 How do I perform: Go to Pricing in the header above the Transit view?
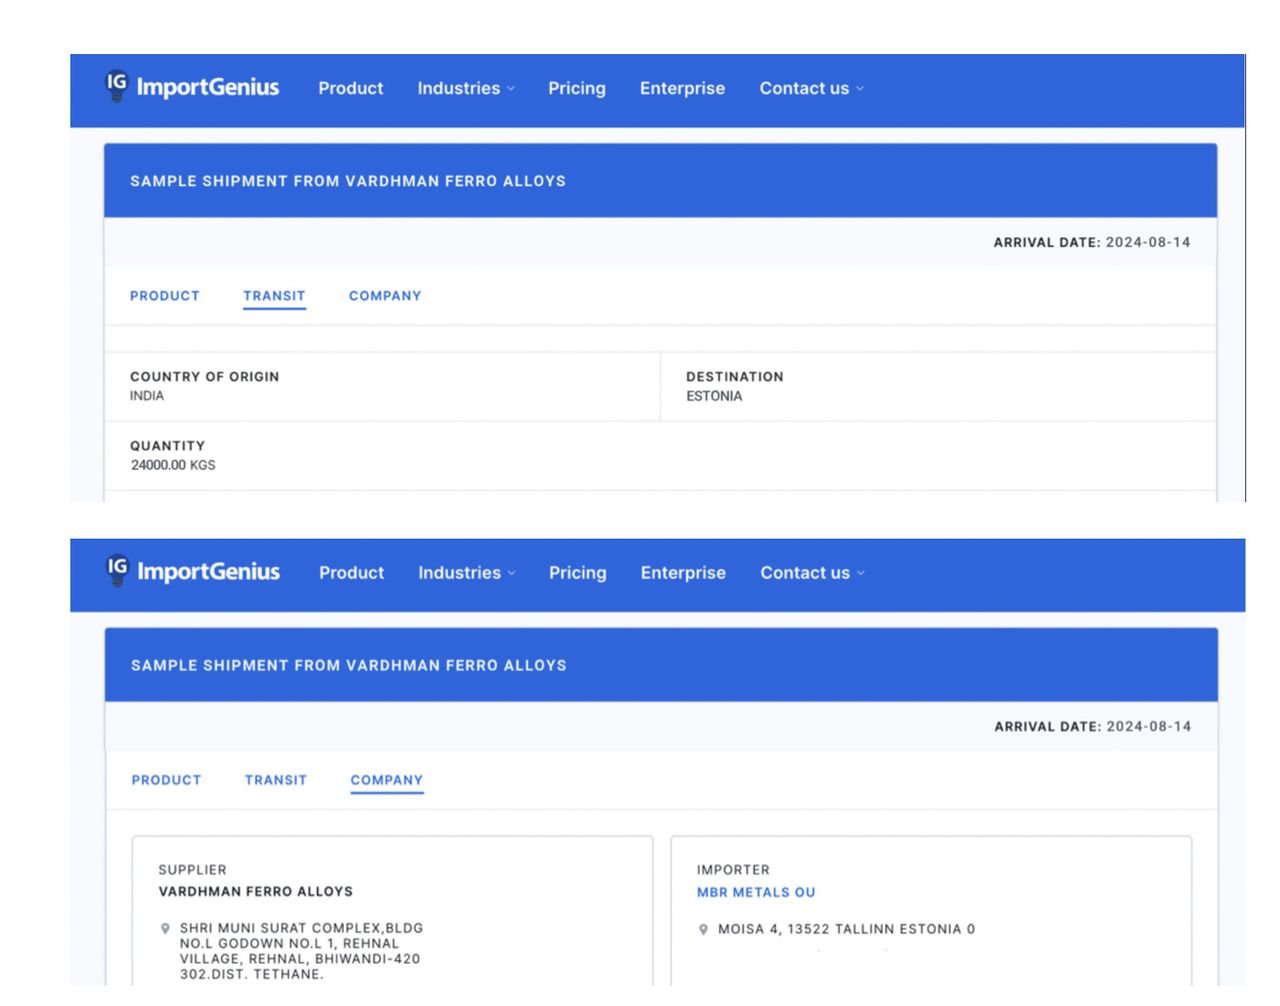pyautogui.click(x=577, y=88)
